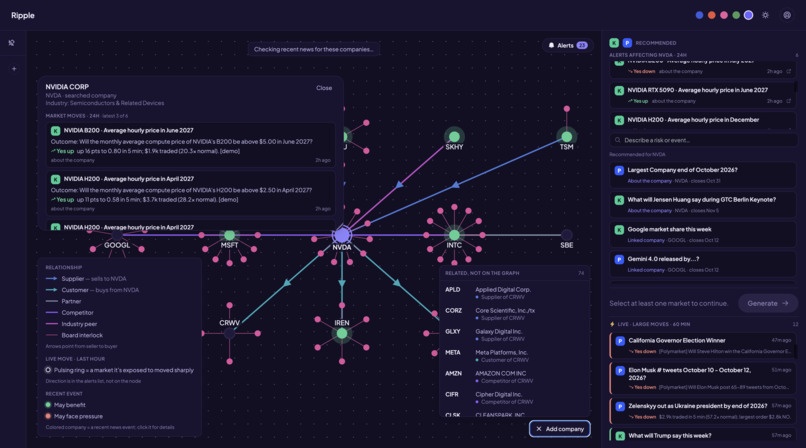Click the plus icon in left sidebar
Image resolution: width=806 pixels, height=448 pixels.
[x=14, y=69]
